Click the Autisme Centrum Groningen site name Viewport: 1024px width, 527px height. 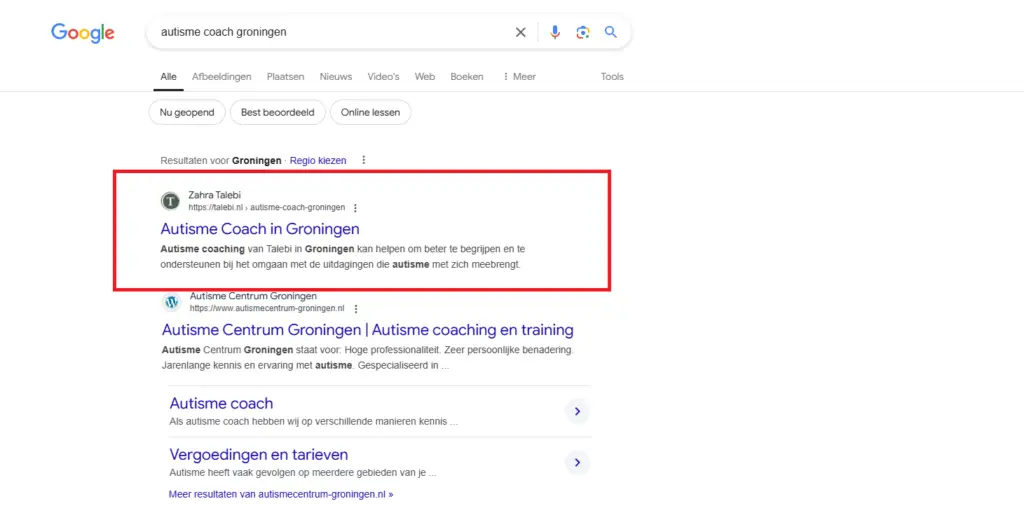[253, 296]
